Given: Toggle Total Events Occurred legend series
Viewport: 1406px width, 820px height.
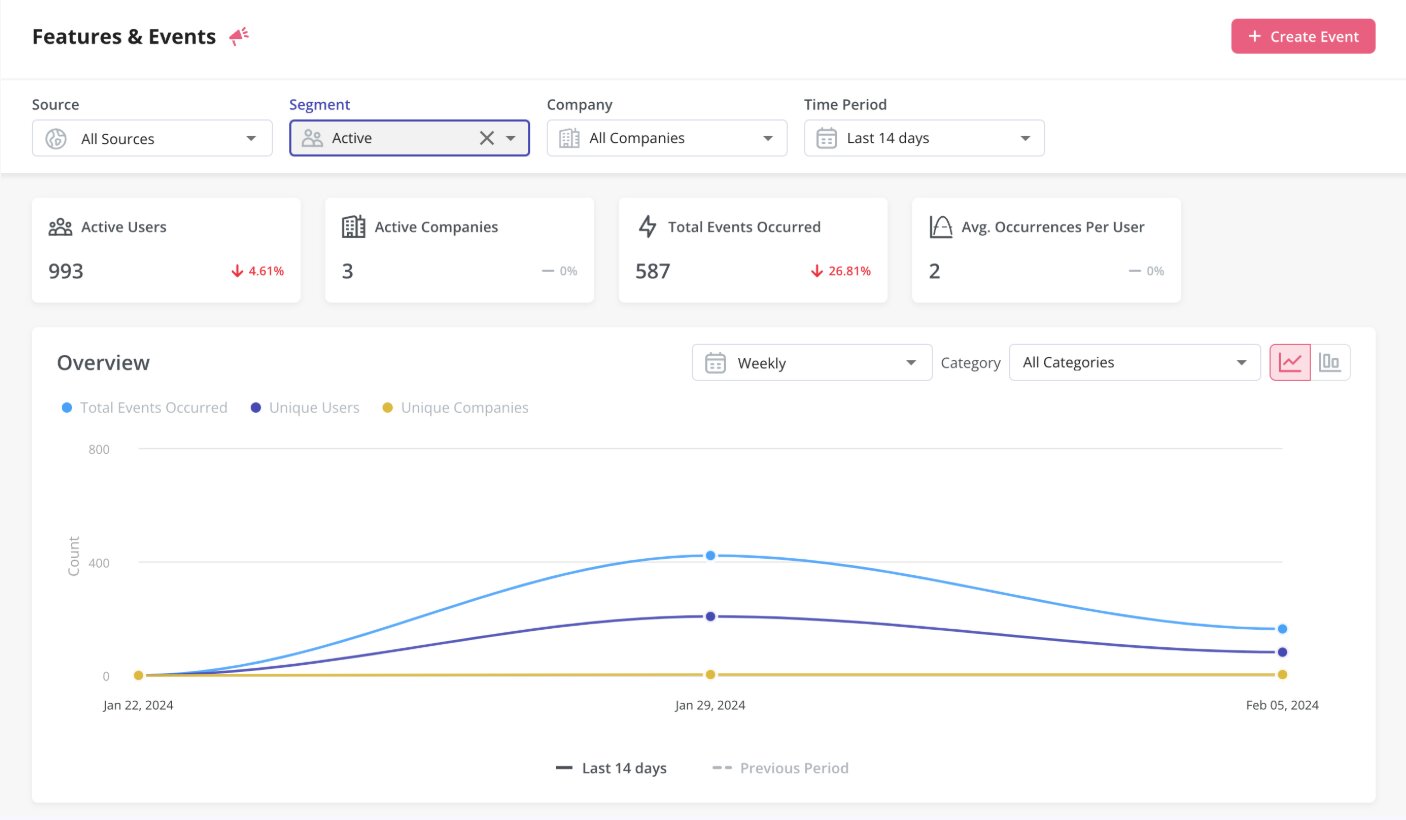Looking at the screenshot, I should (144, 408).
